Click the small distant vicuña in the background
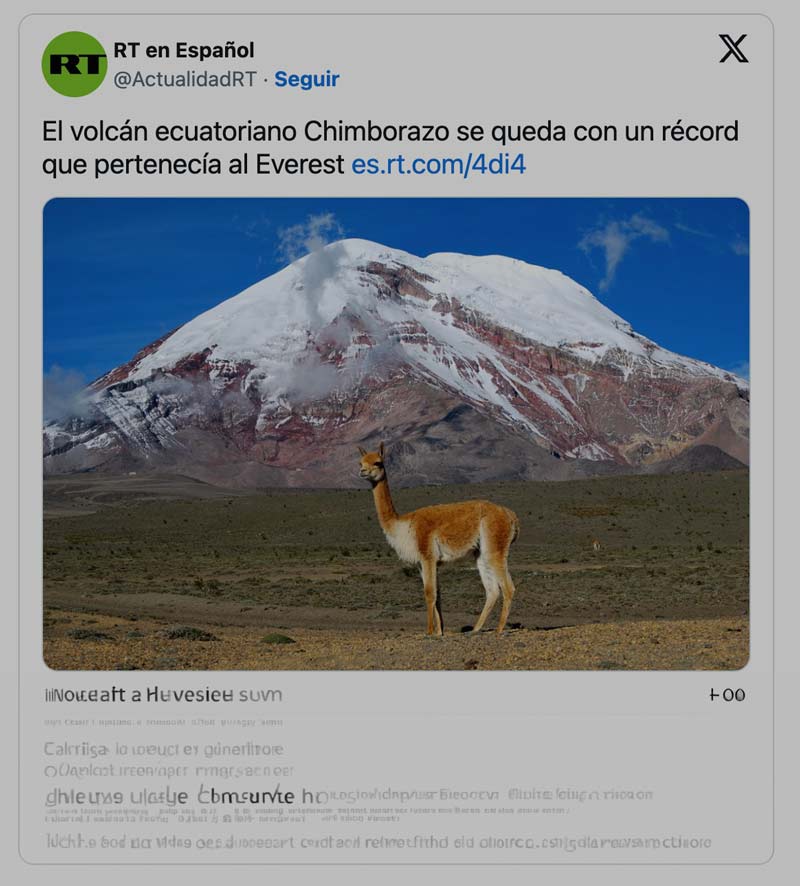The width and height of the screenshot is (800, 886). tap(597, 545)
